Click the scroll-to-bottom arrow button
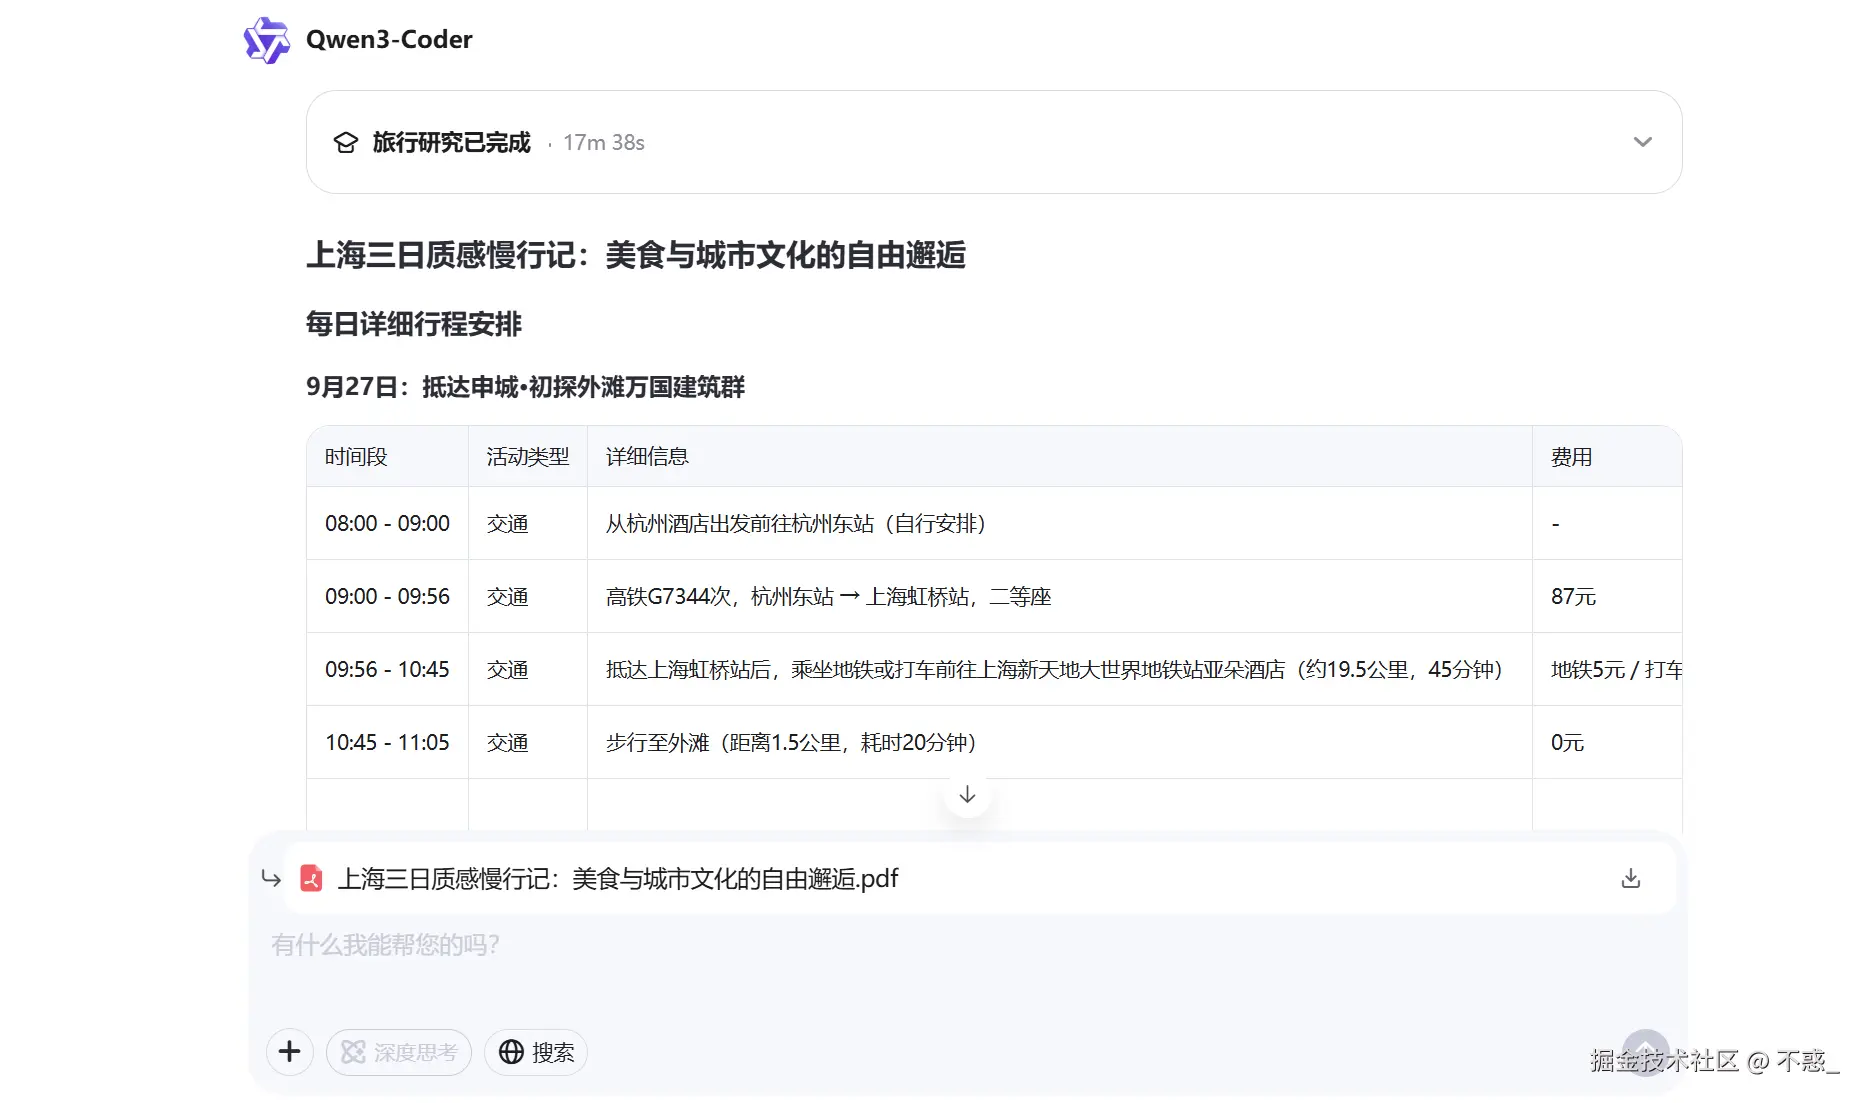This screenshot has height=1103, width=1868. click(967, 795)
